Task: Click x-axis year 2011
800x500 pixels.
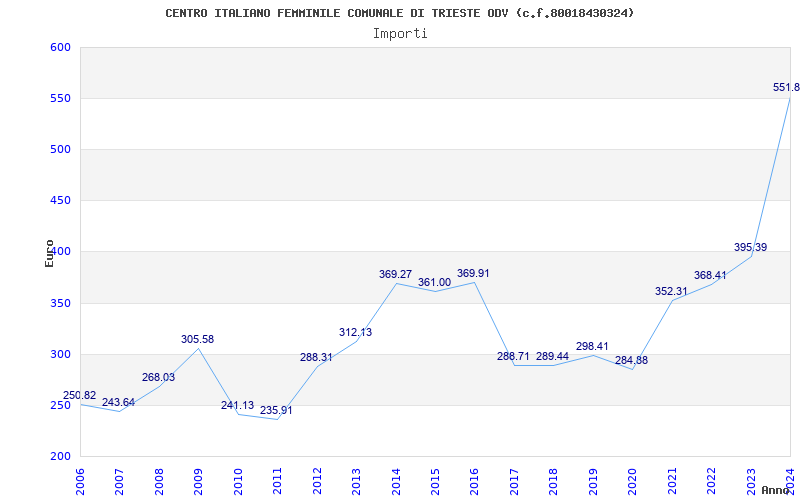Action: click(278, 481)
